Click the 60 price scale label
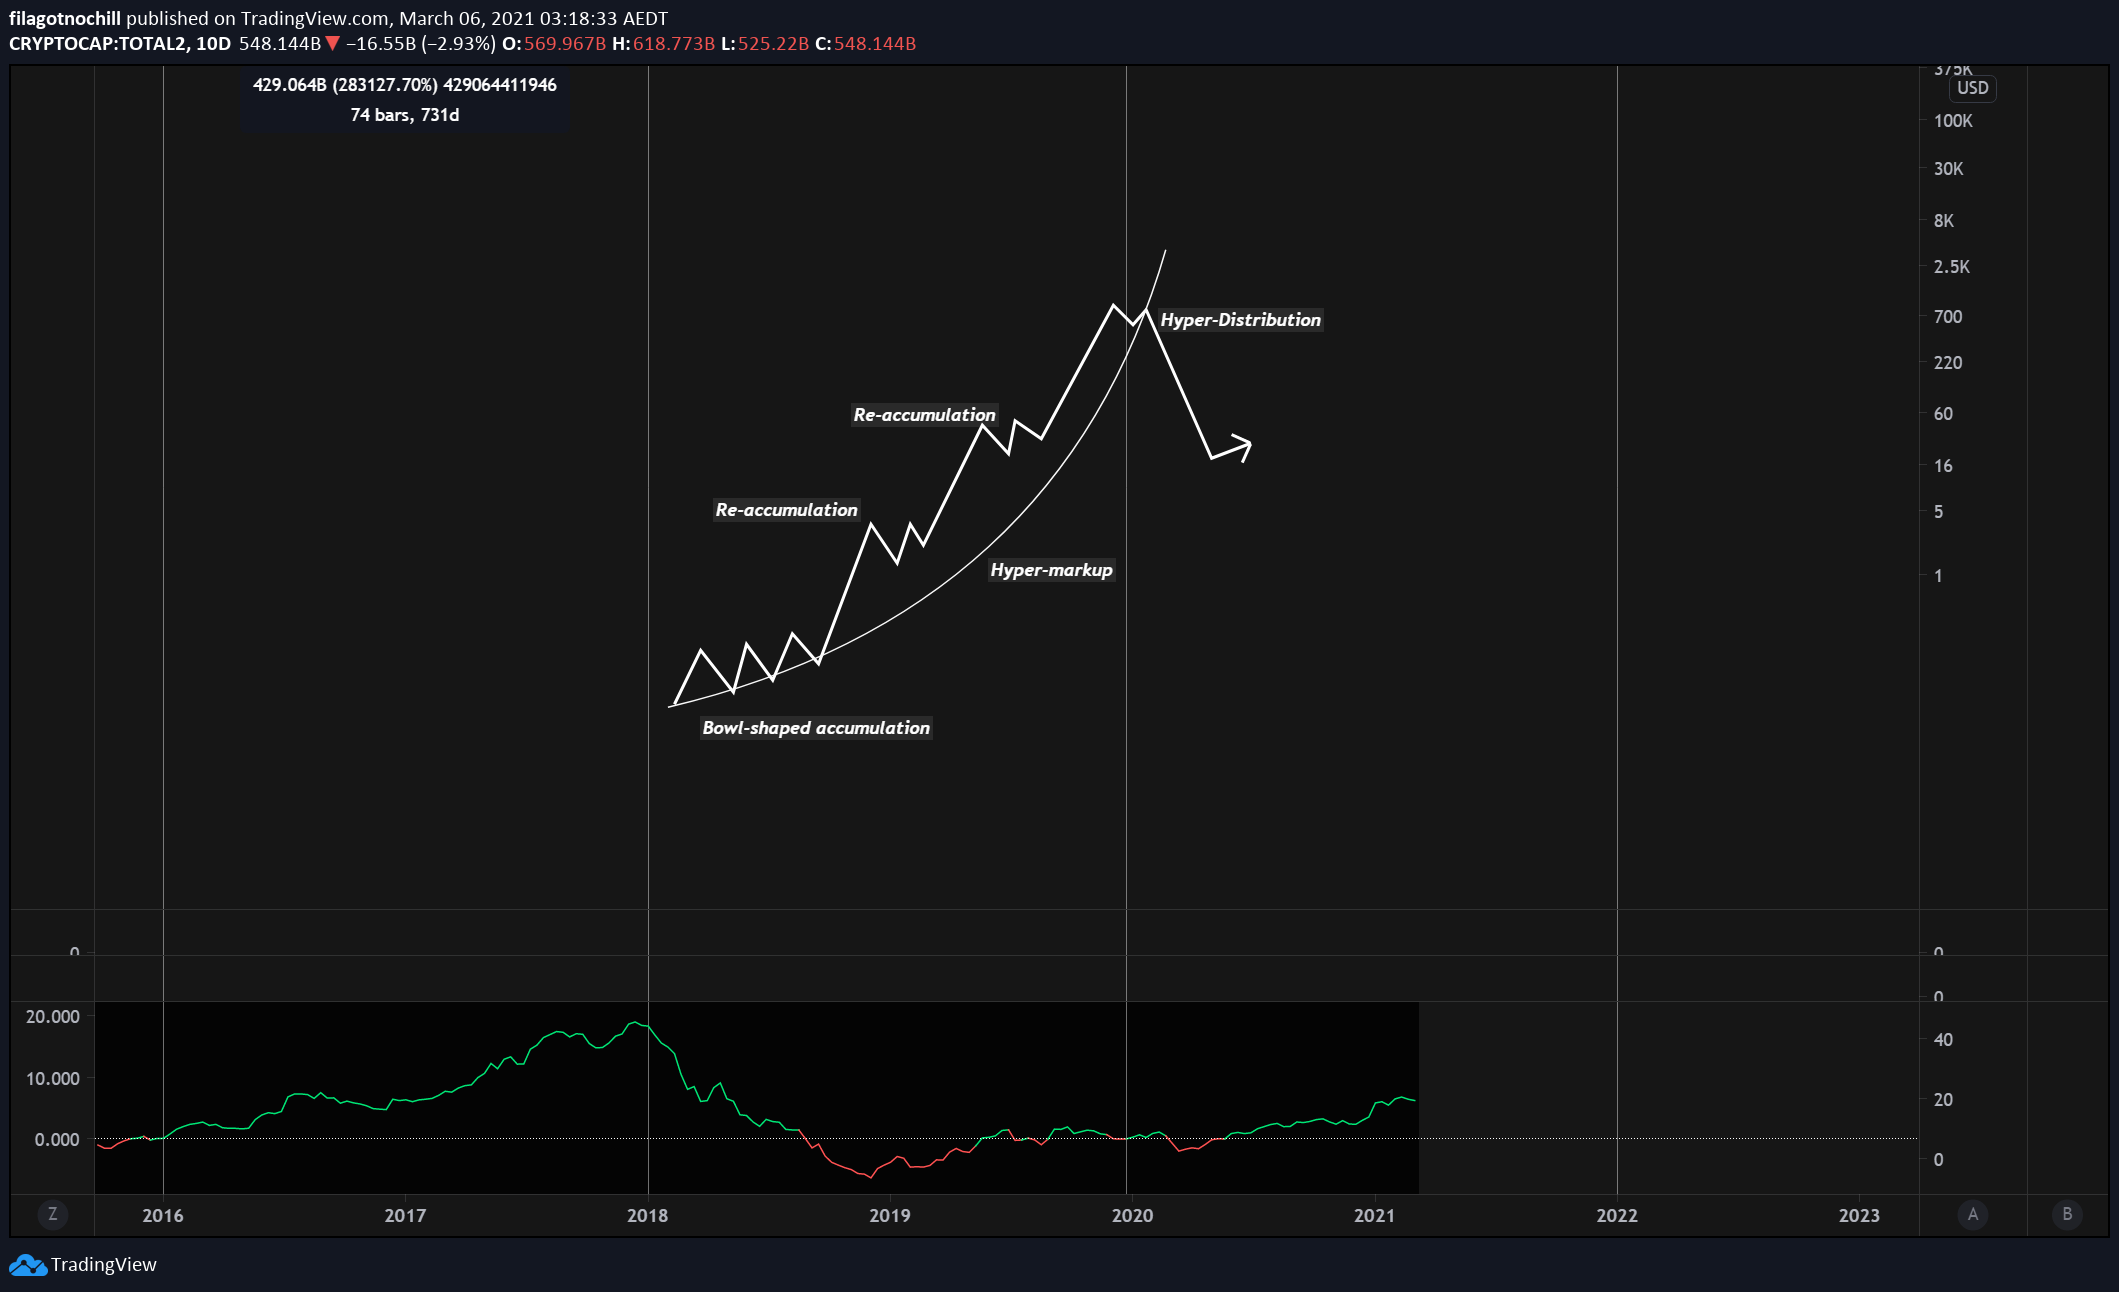 (x=1943, y=414)
